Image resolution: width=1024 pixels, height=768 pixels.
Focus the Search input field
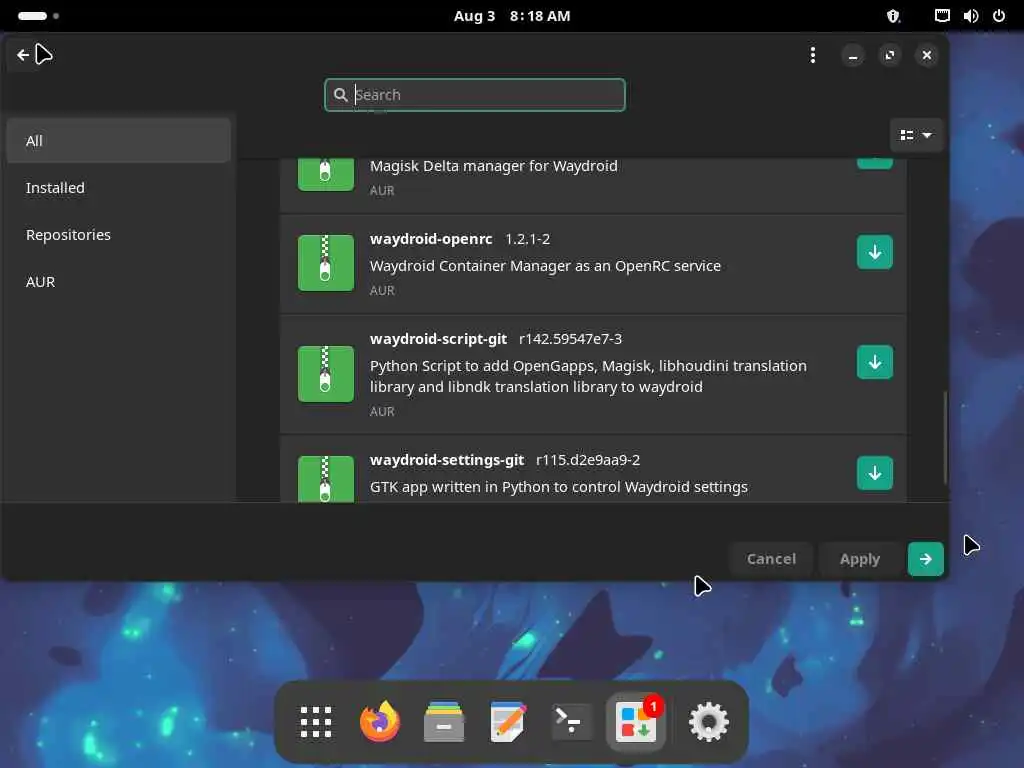[x=475, y=95]
